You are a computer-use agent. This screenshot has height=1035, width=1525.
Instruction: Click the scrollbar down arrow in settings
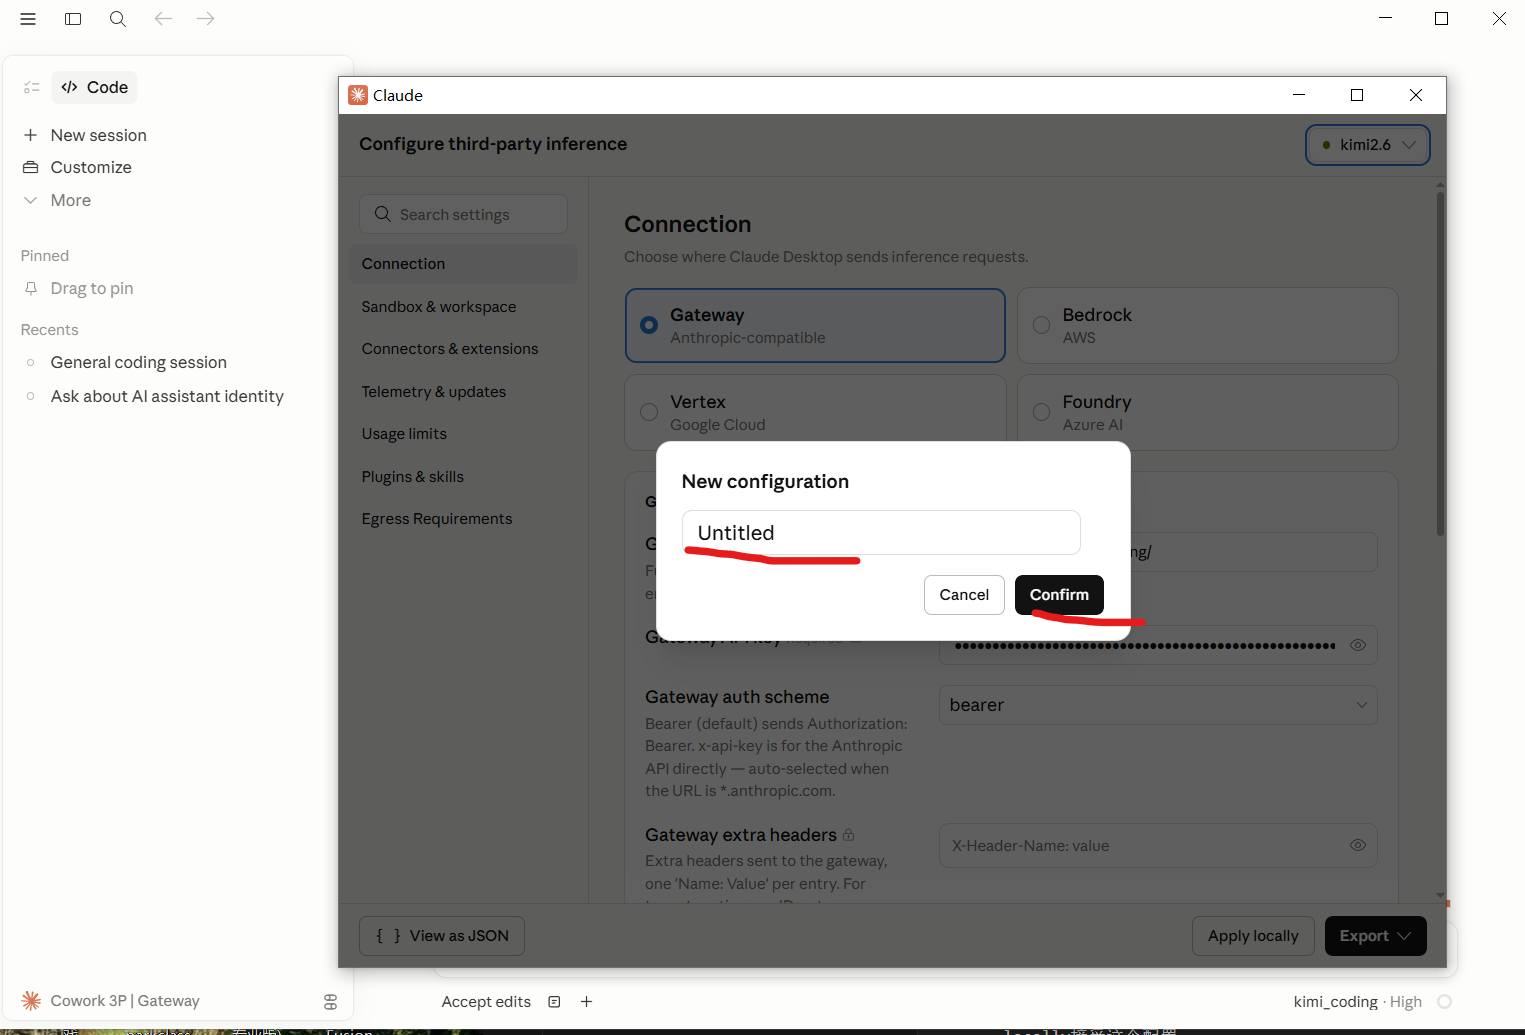coord(1440,896)
